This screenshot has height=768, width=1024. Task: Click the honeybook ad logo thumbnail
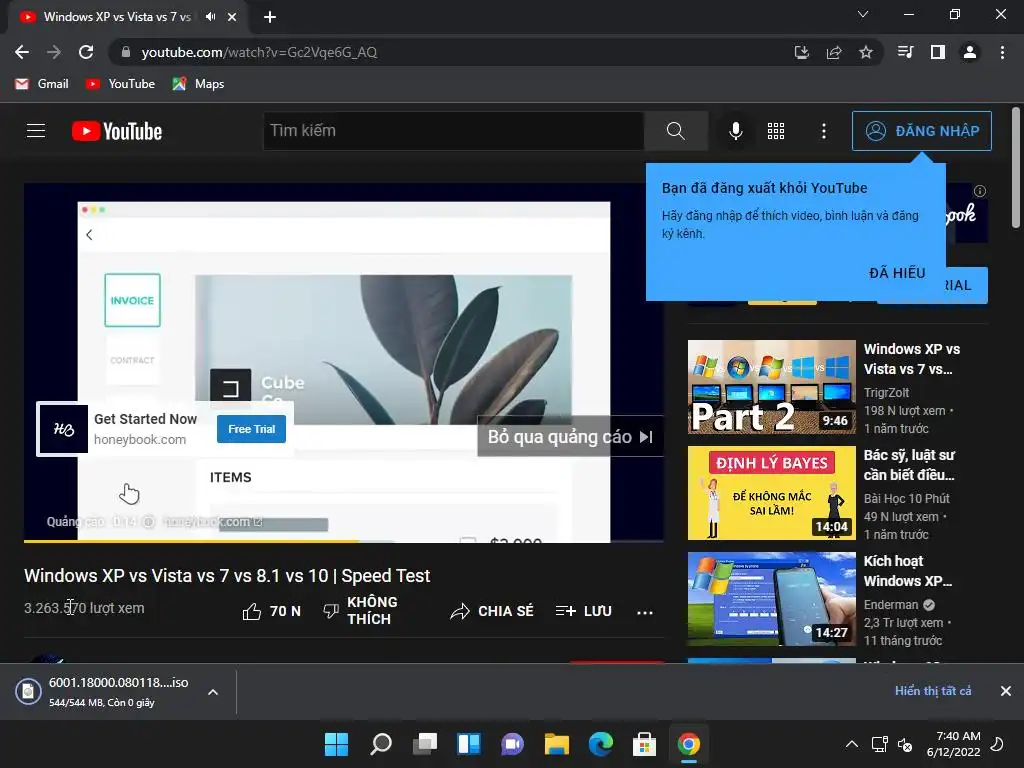pos(63,429)
